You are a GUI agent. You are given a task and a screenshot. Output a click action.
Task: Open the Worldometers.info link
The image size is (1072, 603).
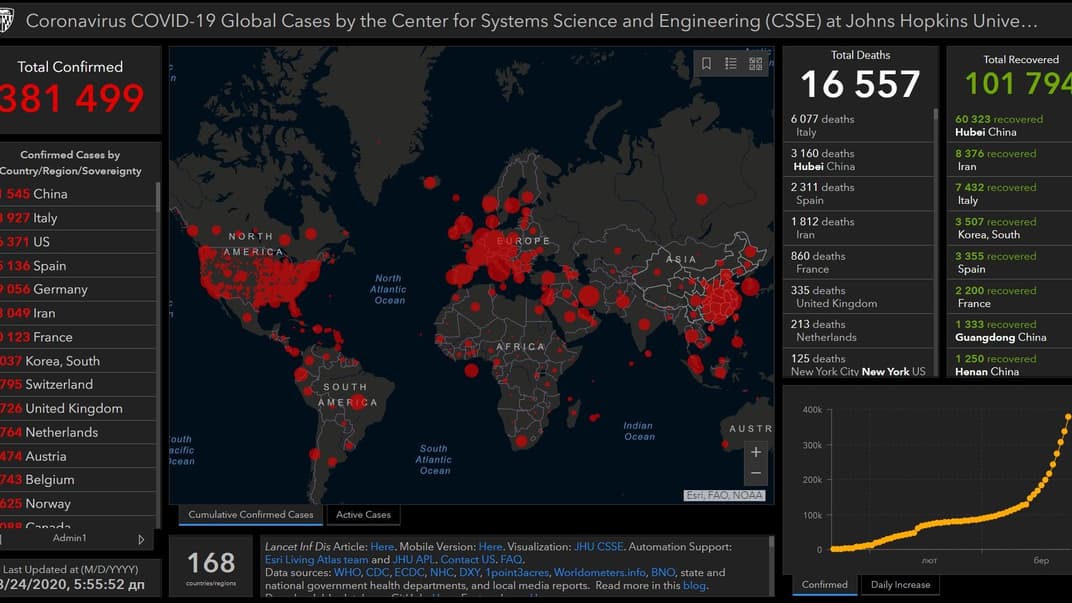click(600, 572)
